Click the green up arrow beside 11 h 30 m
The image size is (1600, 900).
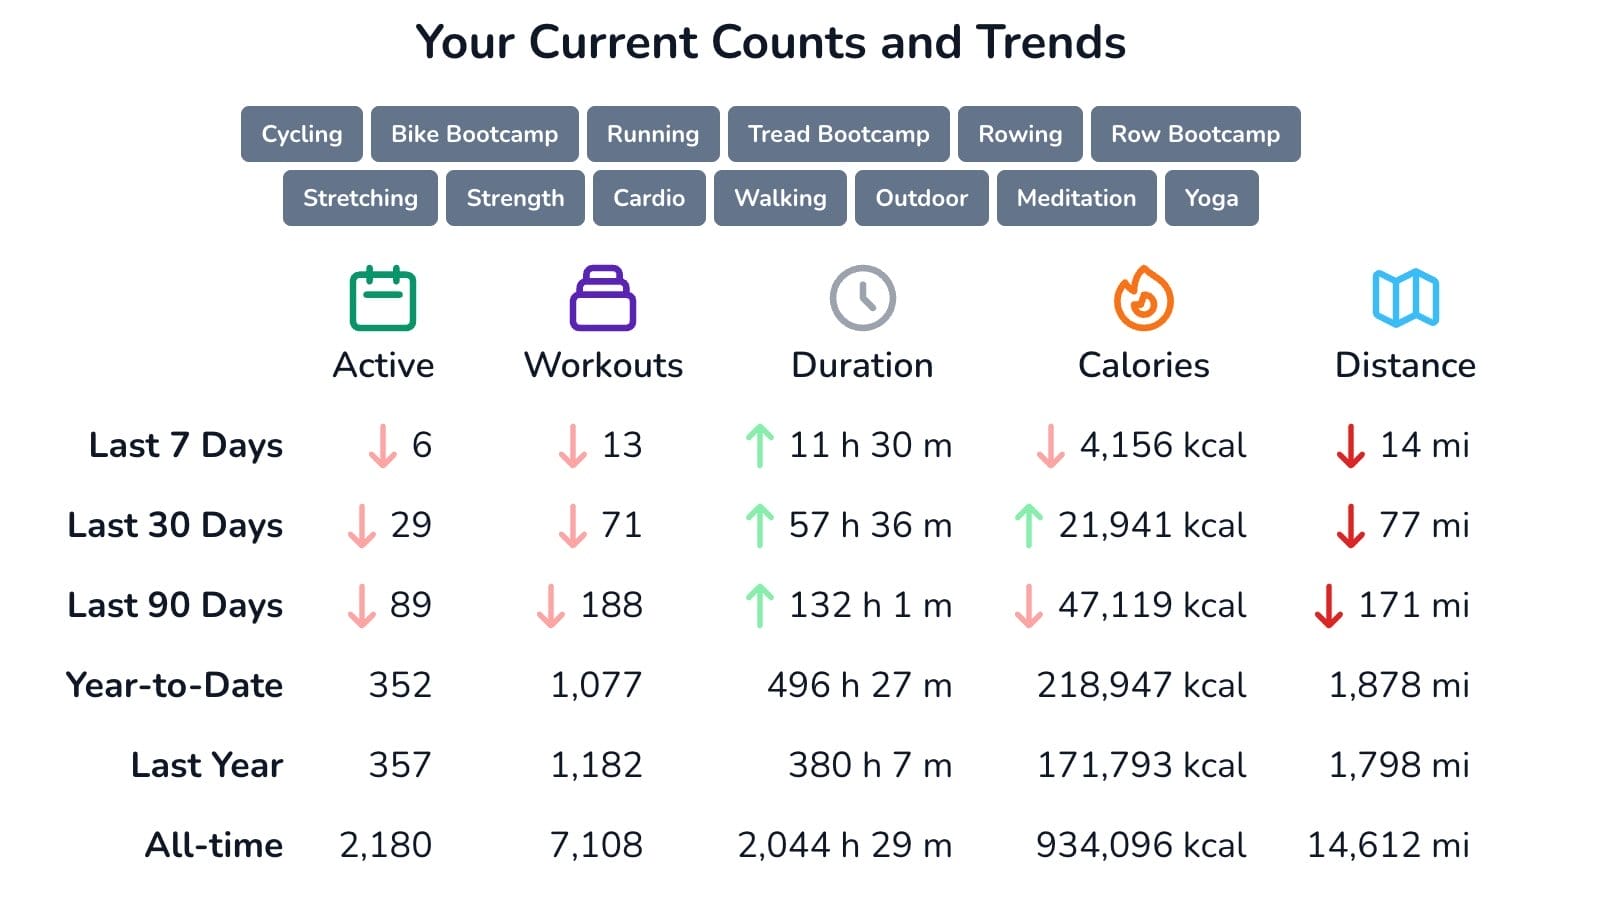tap(760, 445)
